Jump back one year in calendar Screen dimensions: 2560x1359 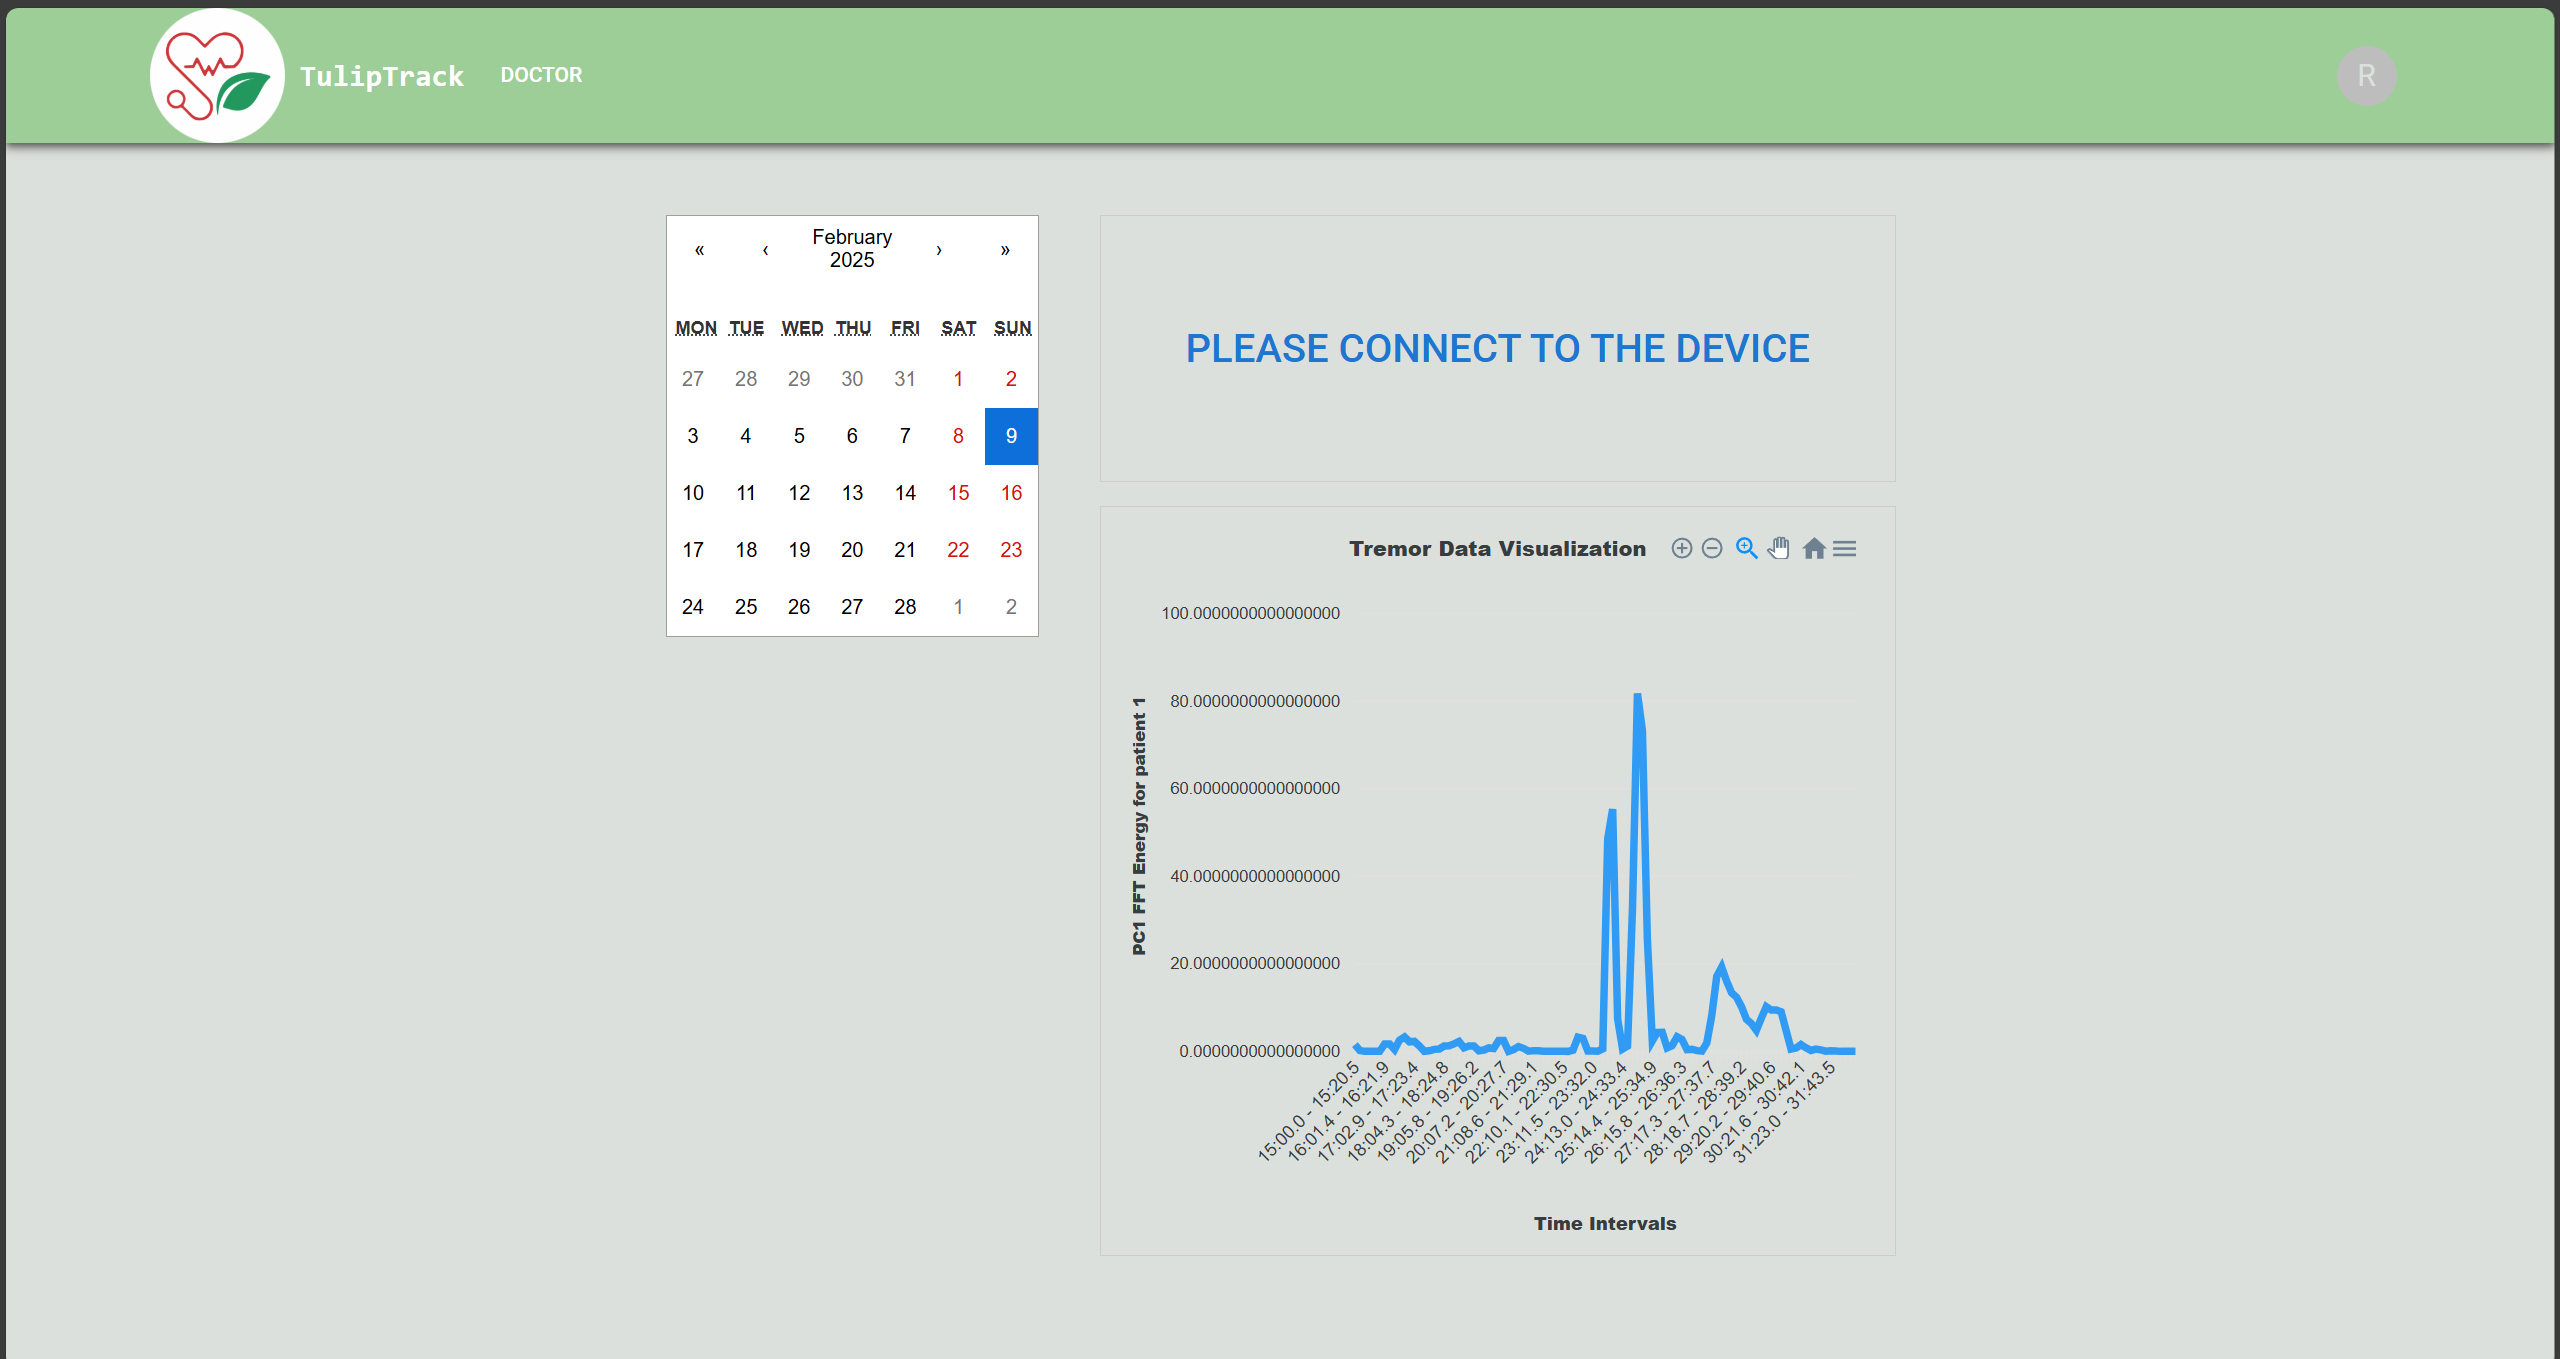coord(699,249)
